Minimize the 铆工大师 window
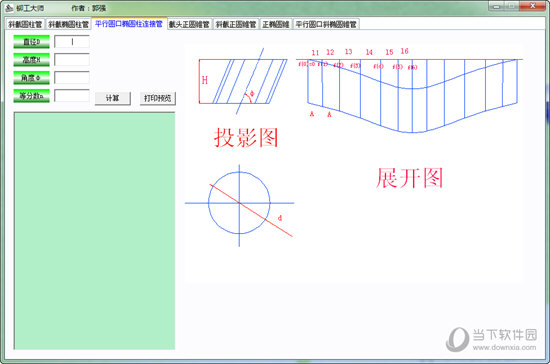The width and height of the screenshot is (550, 364). tap(496, 6)
